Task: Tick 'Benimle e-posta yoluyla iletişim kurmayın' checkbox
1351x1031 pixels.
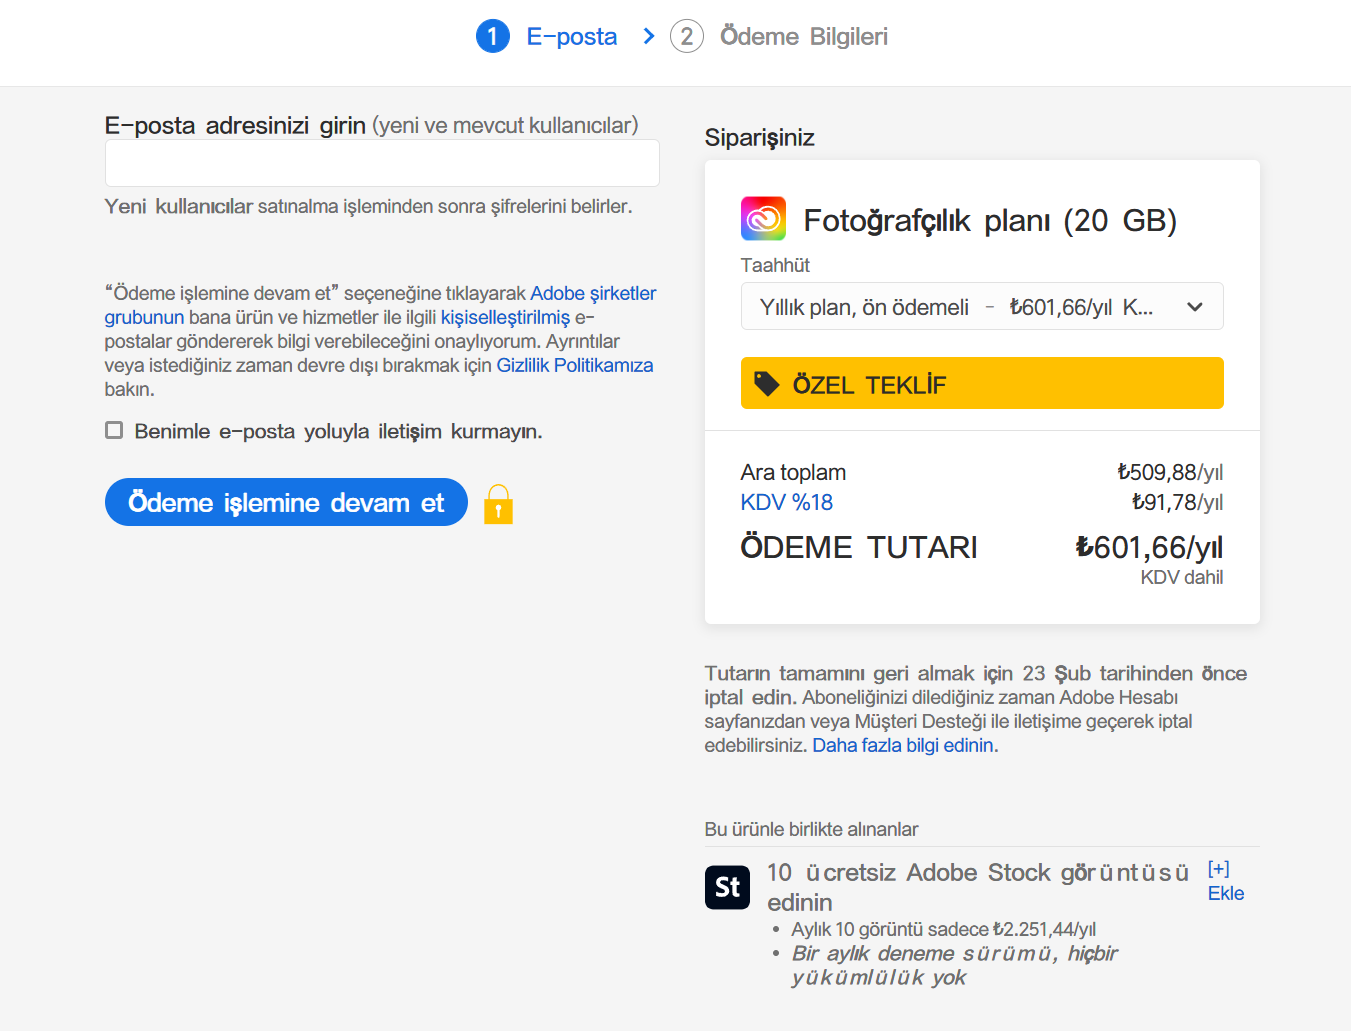Action: (114, 430)
